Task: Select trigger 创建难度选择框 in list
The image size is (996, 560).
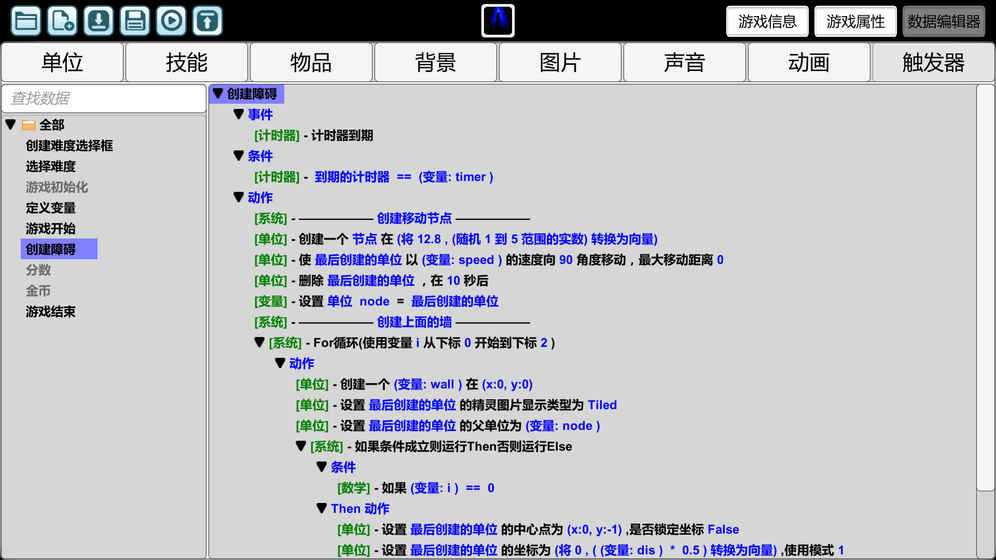Action: (x=69, y=146)
